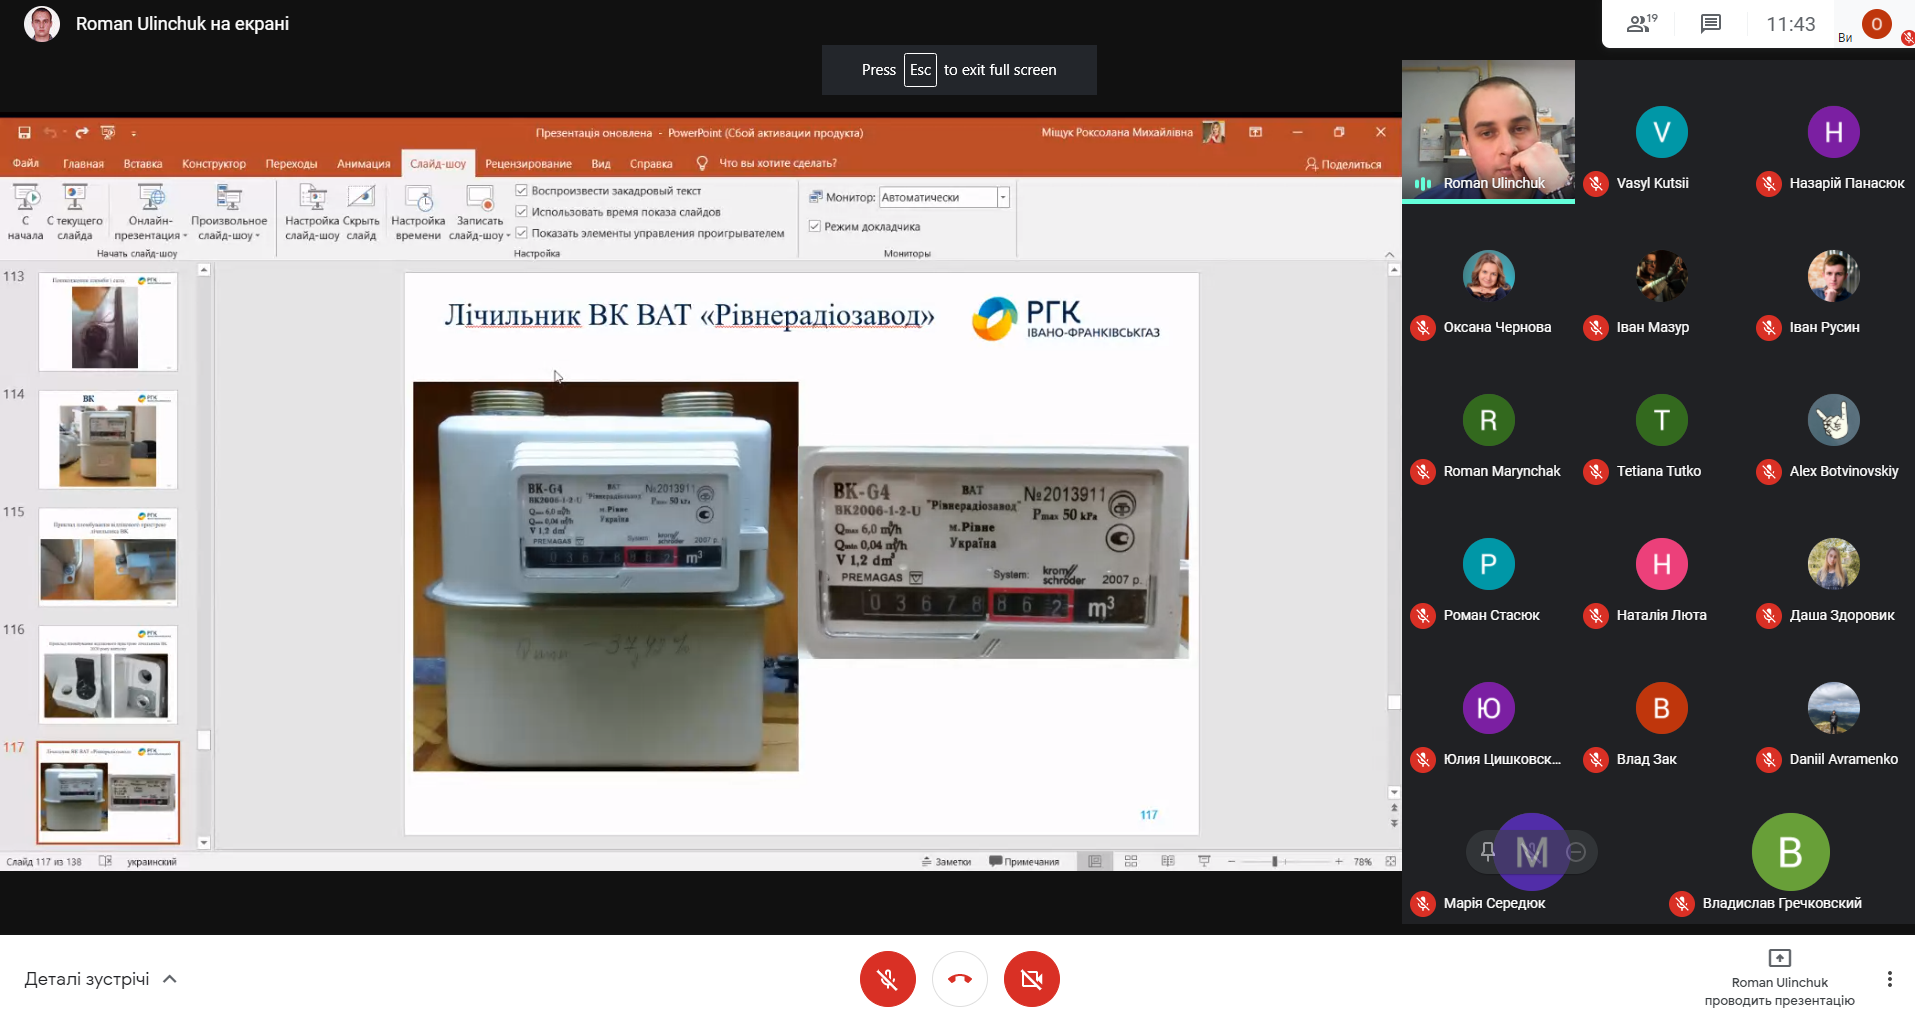The width and height of the screenshot is (1915, 1018).
Task: Switch to the Вид ribbon tab
Action: 600,163
